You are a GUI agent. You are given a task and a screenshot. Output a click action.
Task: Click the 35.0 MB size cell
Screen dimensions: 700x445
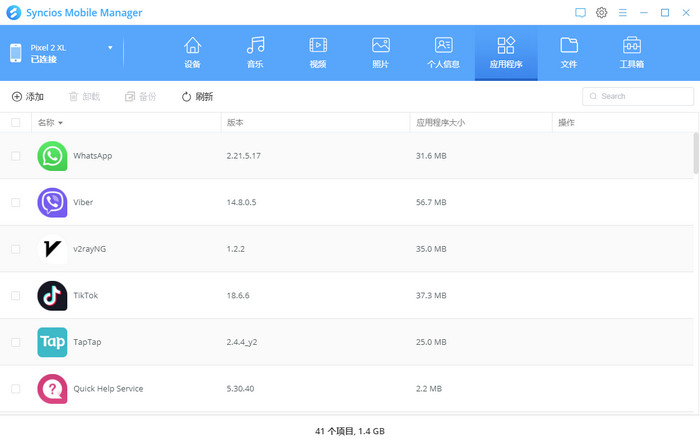(x=431, y=249)
